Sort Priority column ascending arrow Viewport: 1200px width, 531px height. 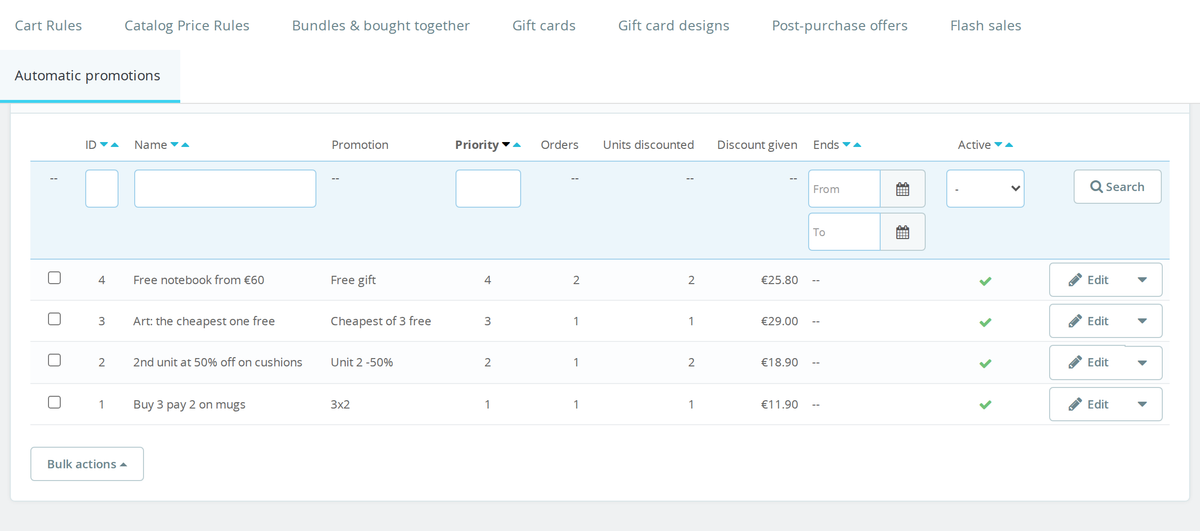pos(517,145)
